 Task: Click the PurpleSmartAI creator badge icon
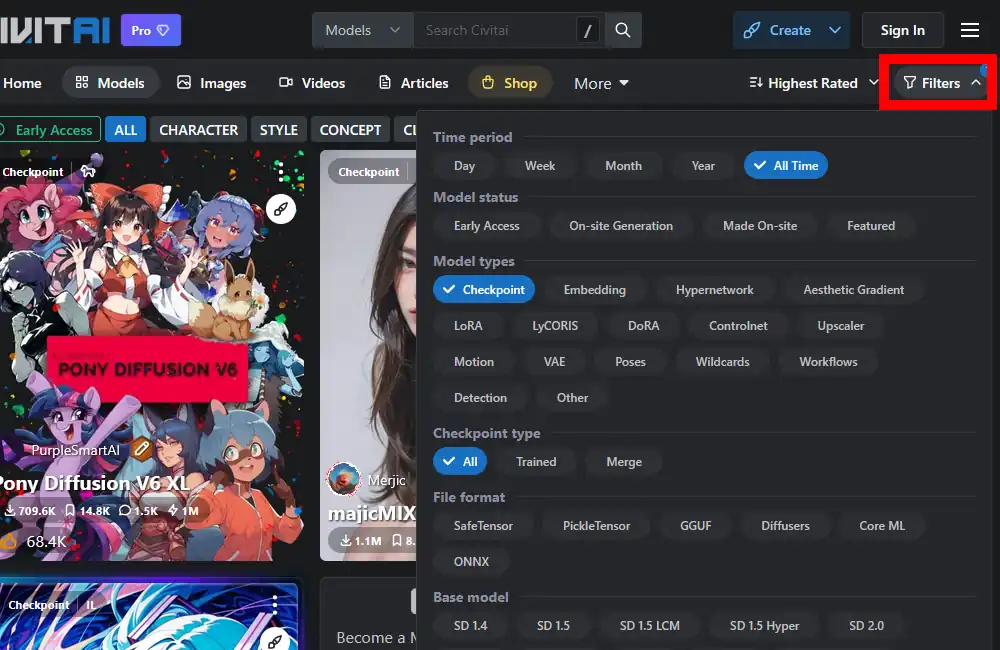[142, 449]
